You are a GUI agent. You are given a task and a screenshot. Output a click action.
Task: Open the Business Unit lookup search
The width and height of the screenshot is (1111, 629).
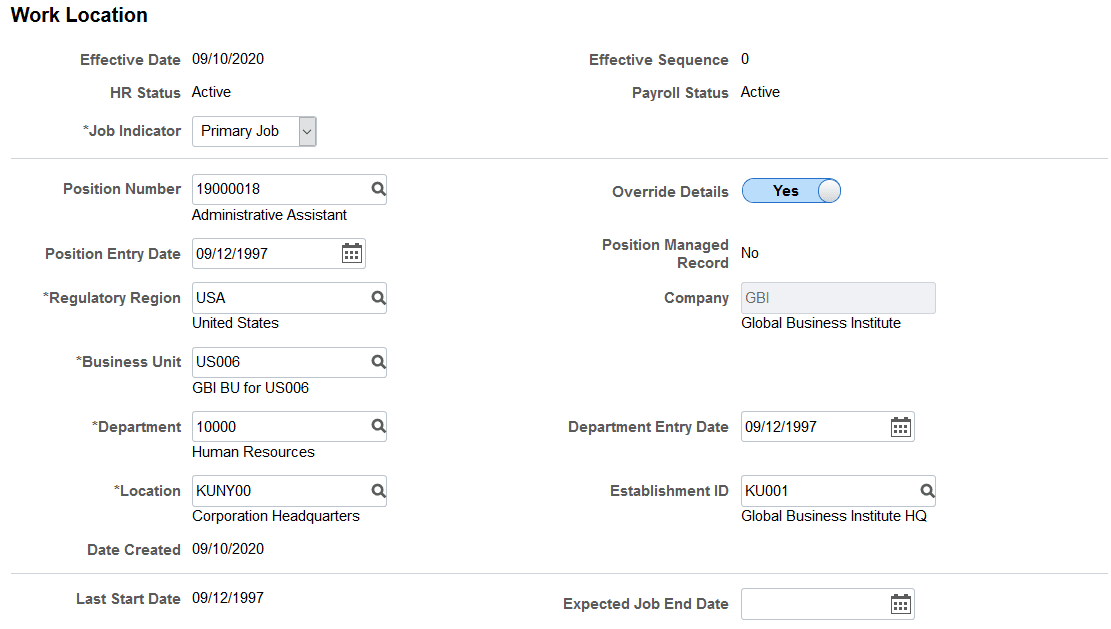pos(378,362)
